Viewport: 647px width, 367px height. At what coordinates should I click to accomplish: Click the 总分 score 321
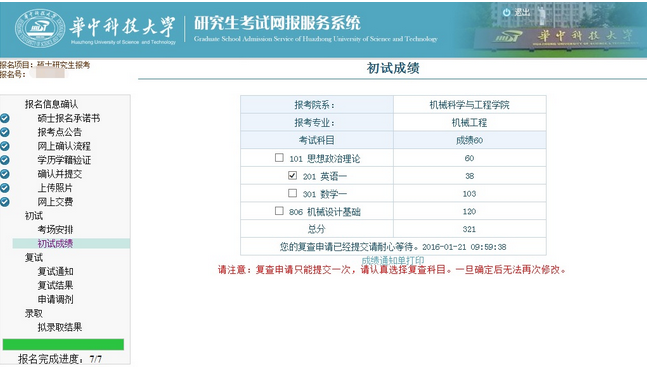point(469,229)
